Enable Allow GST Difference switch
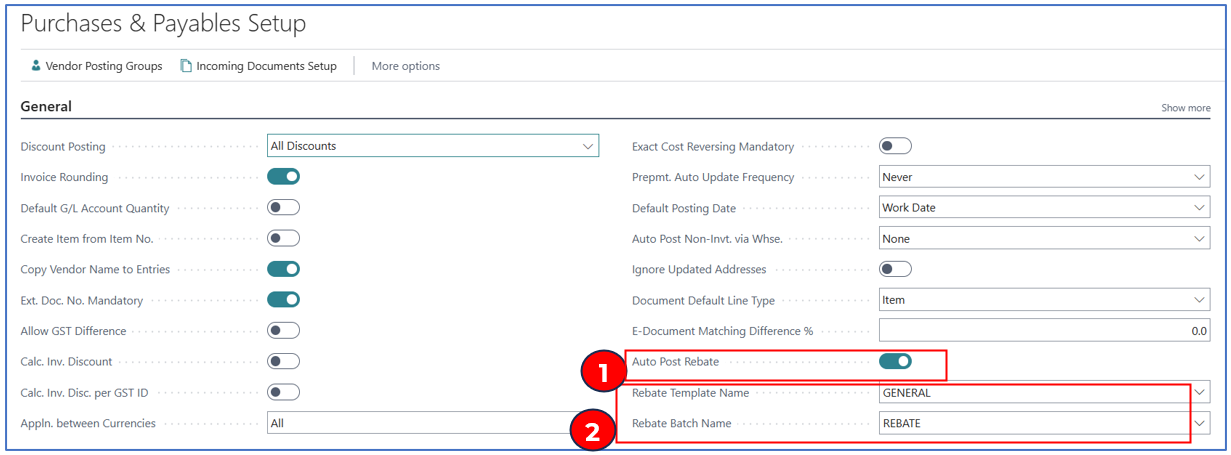This screenshot has height=455, width=1231. click(x=283, y=331)
